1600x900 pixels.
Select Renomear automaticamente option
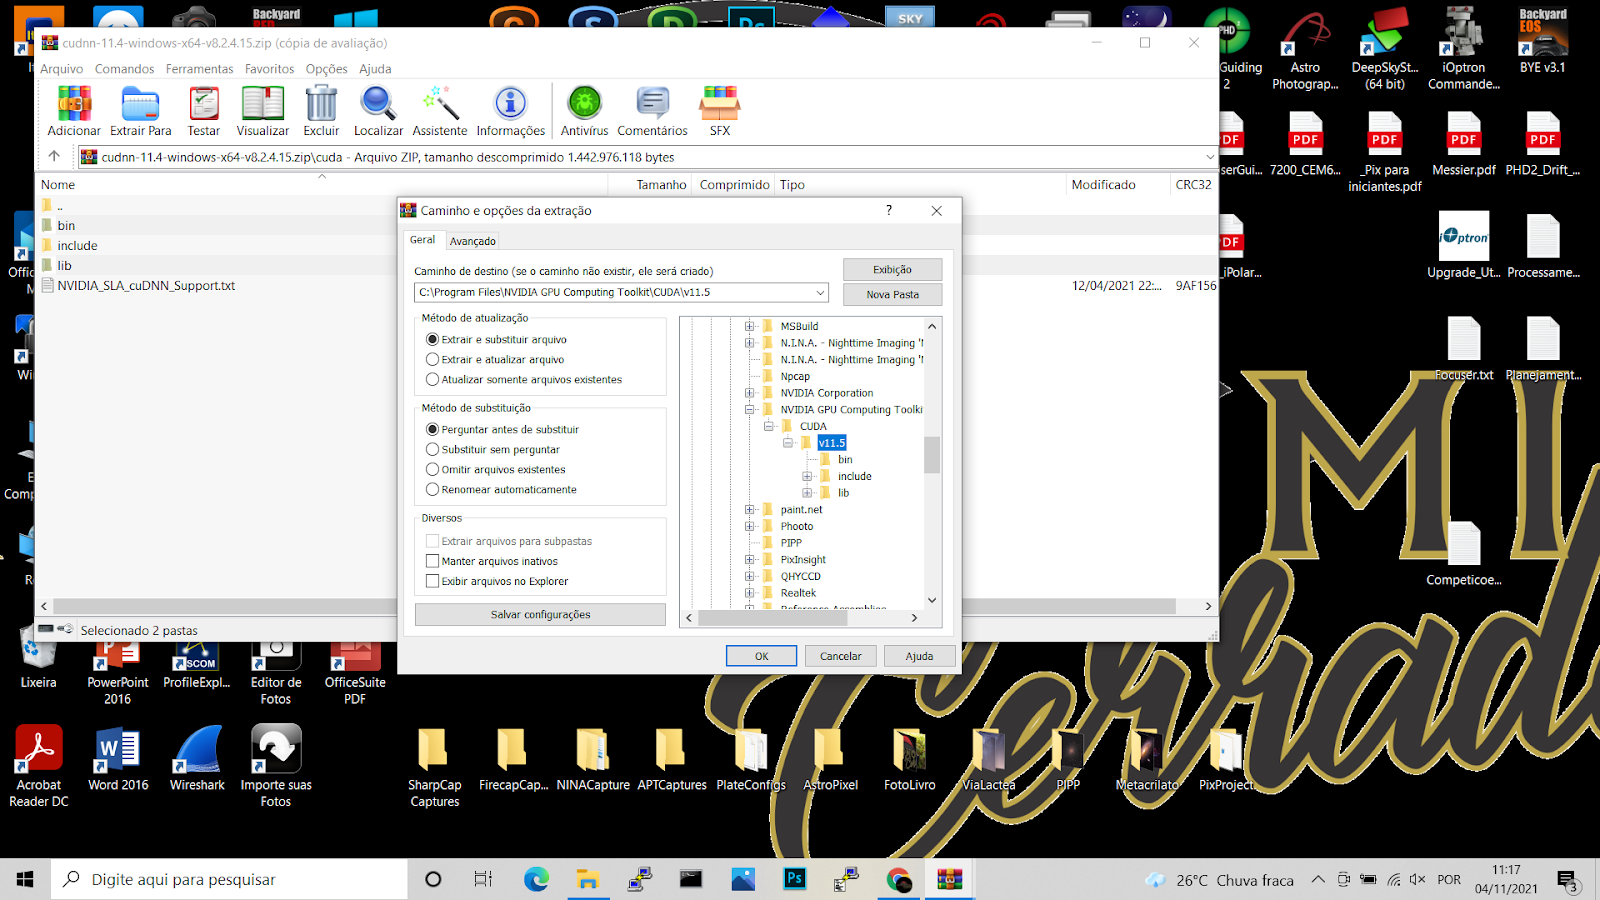pyautogui.click(x=433, y=490)
